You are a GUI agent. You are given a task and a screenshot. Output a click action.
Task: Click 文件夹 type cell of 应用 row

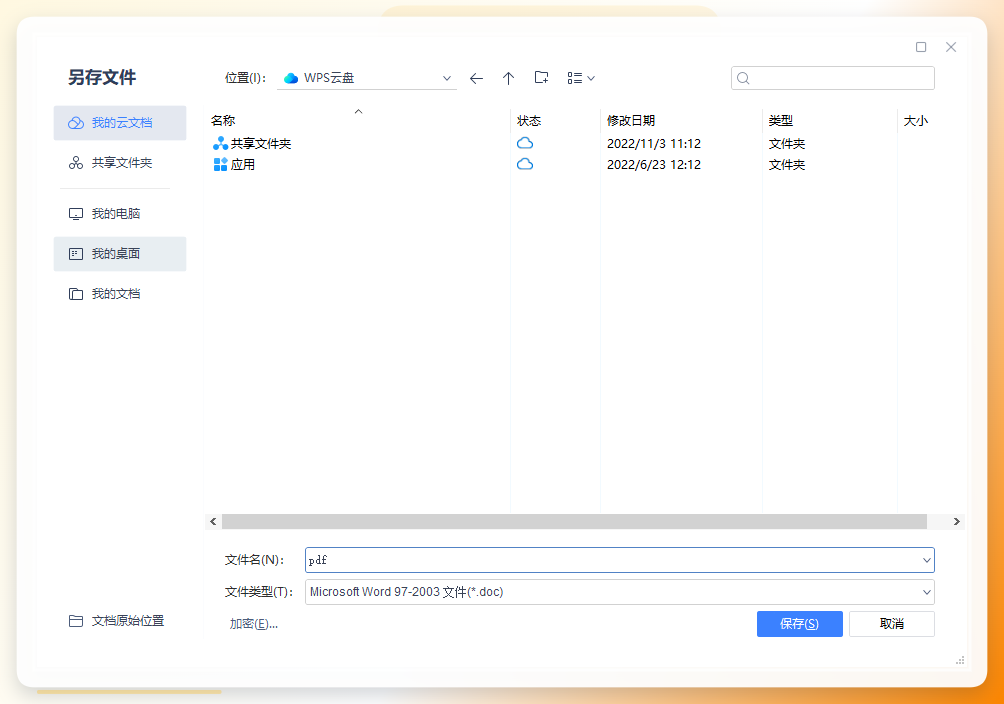point(787,165)
